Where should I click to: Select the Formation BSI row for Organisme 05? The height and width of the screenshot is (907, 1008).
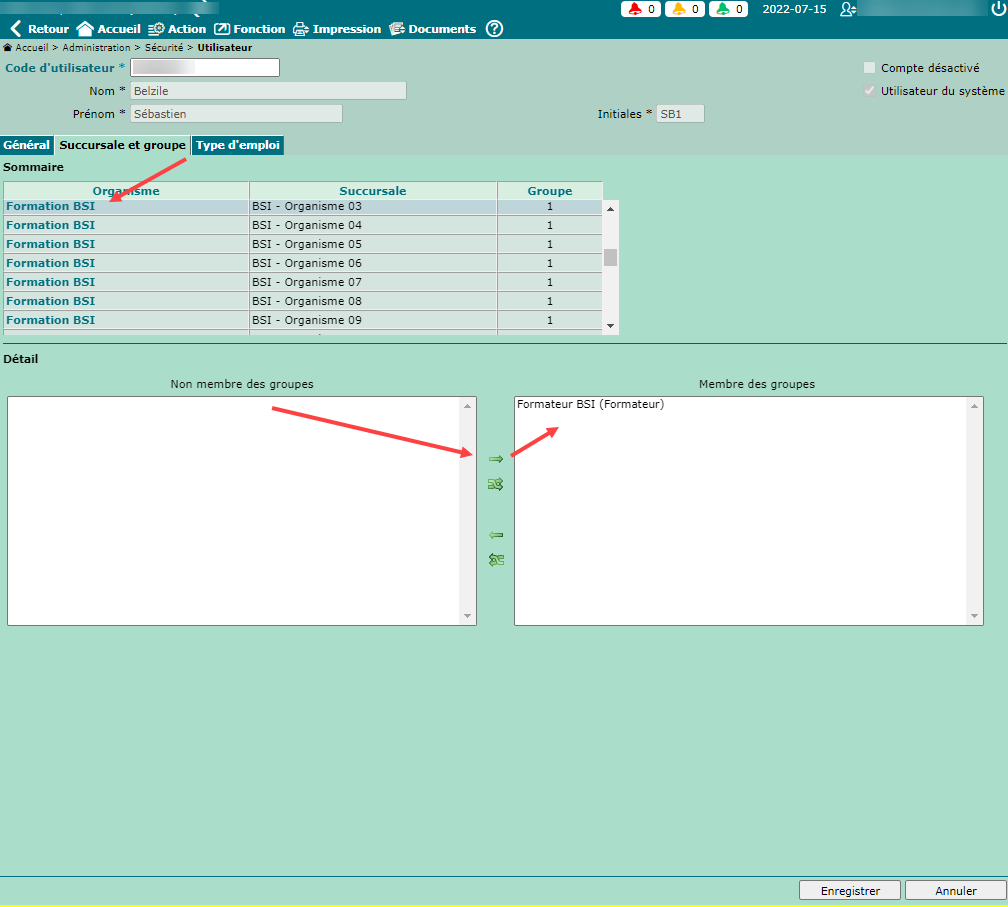point(51,244)
